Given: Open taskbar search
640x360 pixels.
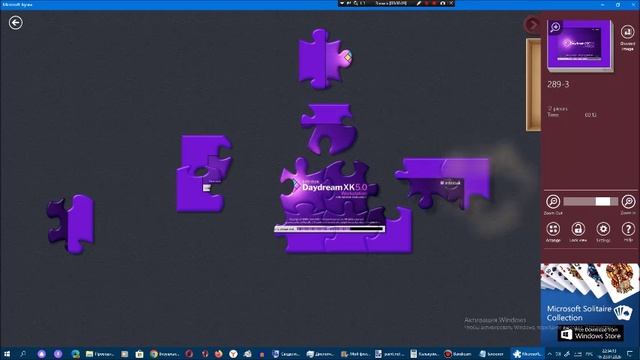Looking at the screenshot, I should 23,353.
